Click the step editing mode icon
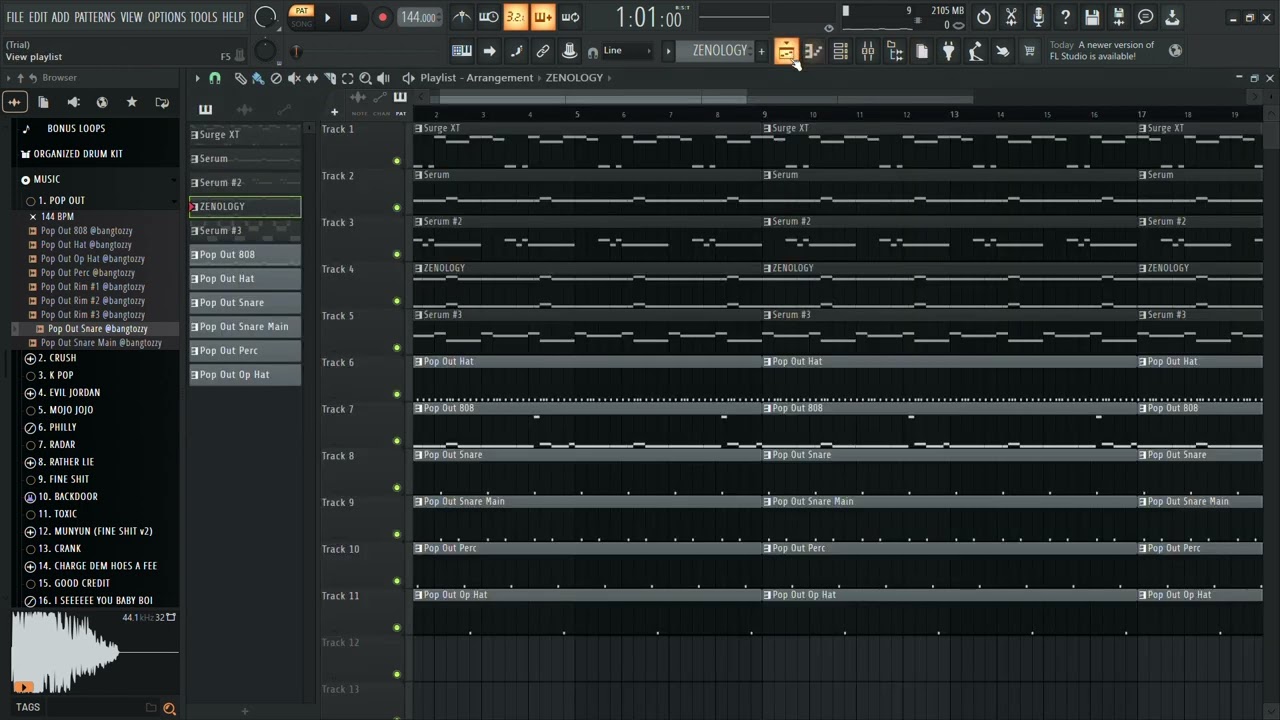This screenshot has height=720, width=1280. click(x=516, y=51)
